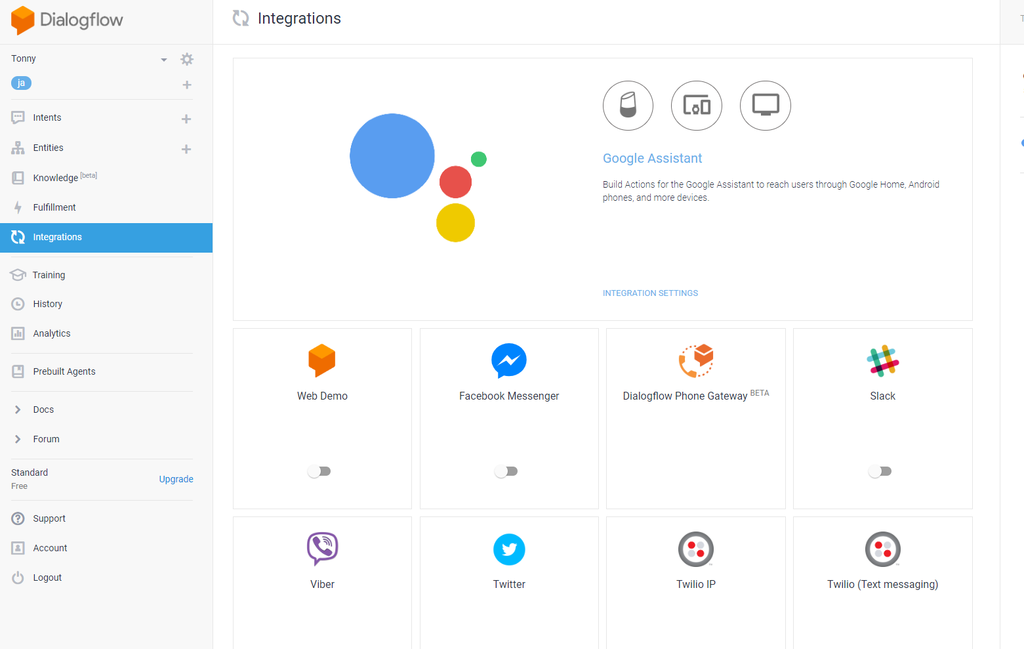Enable the Facebook Messenger toggle

tap(506, 471)
